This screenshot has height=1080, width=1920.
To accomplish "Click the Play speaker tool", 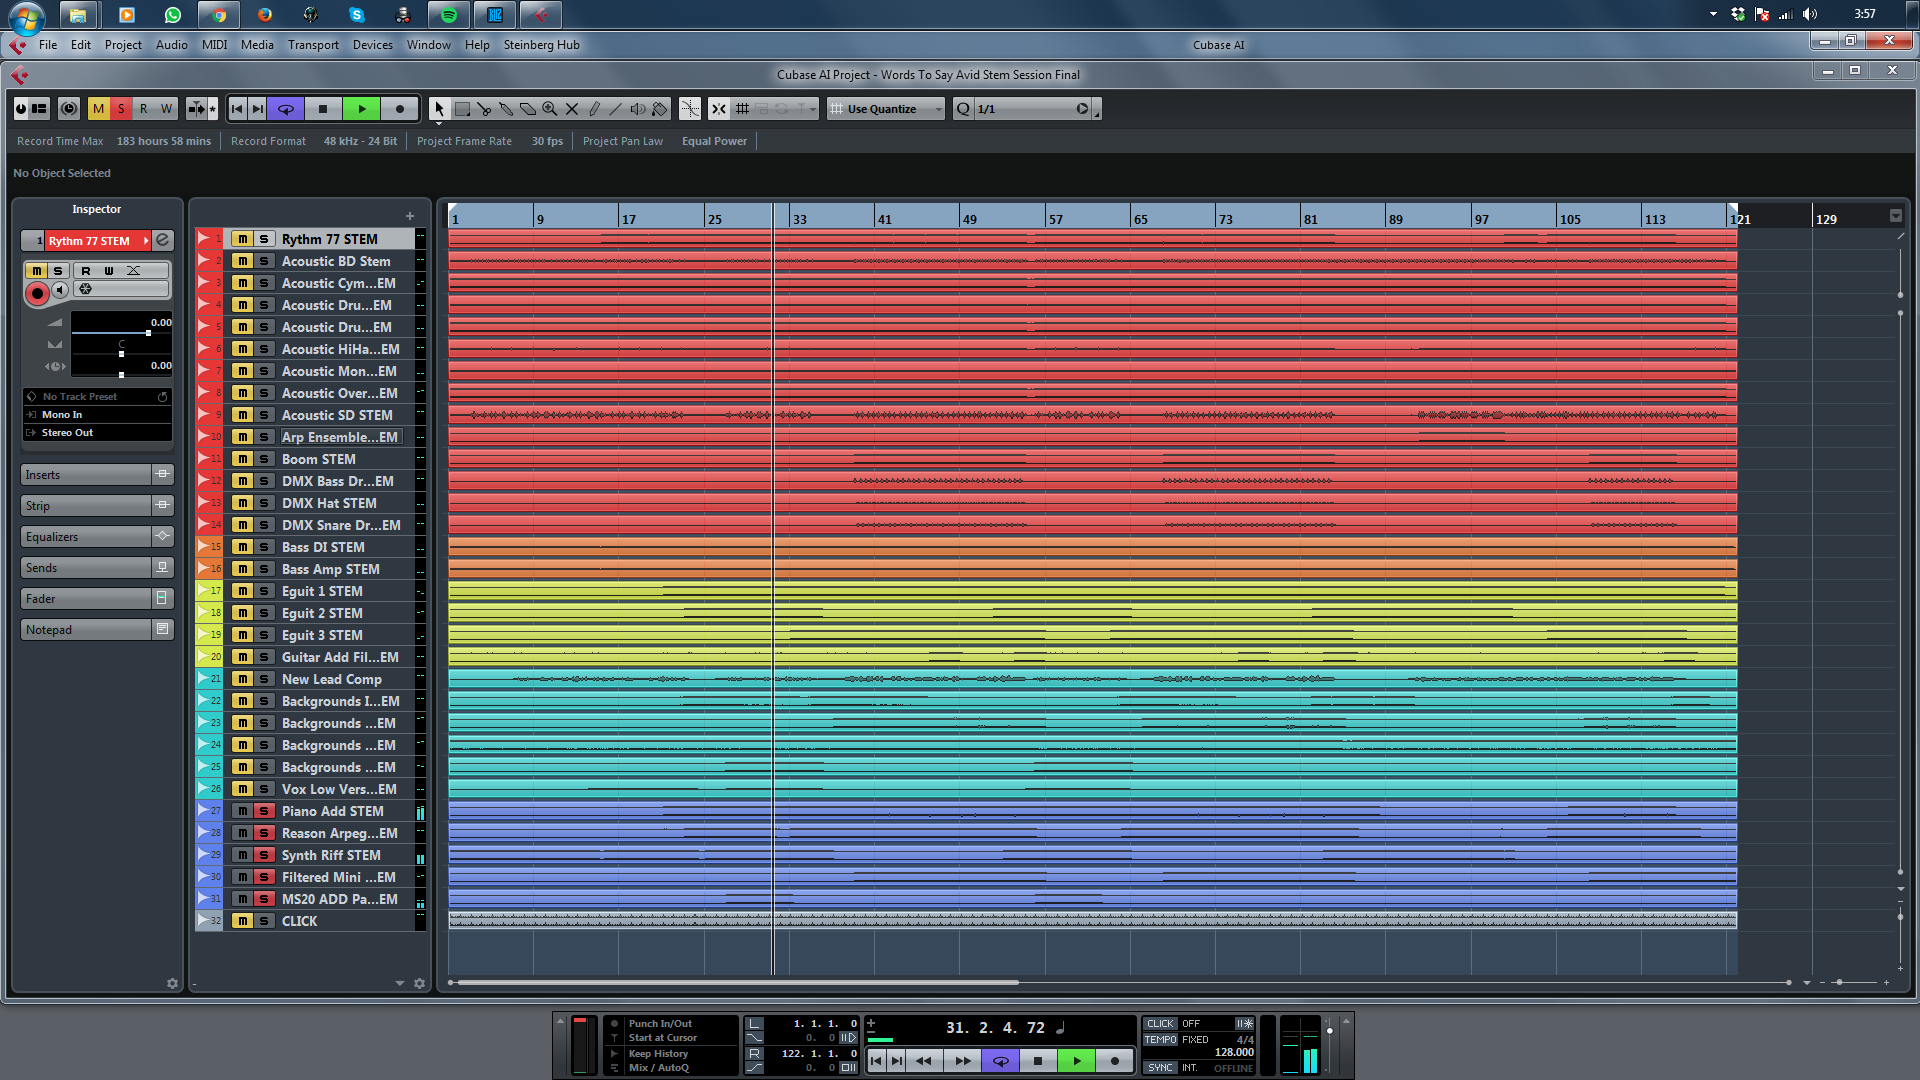I will click(x=638, y=109).
